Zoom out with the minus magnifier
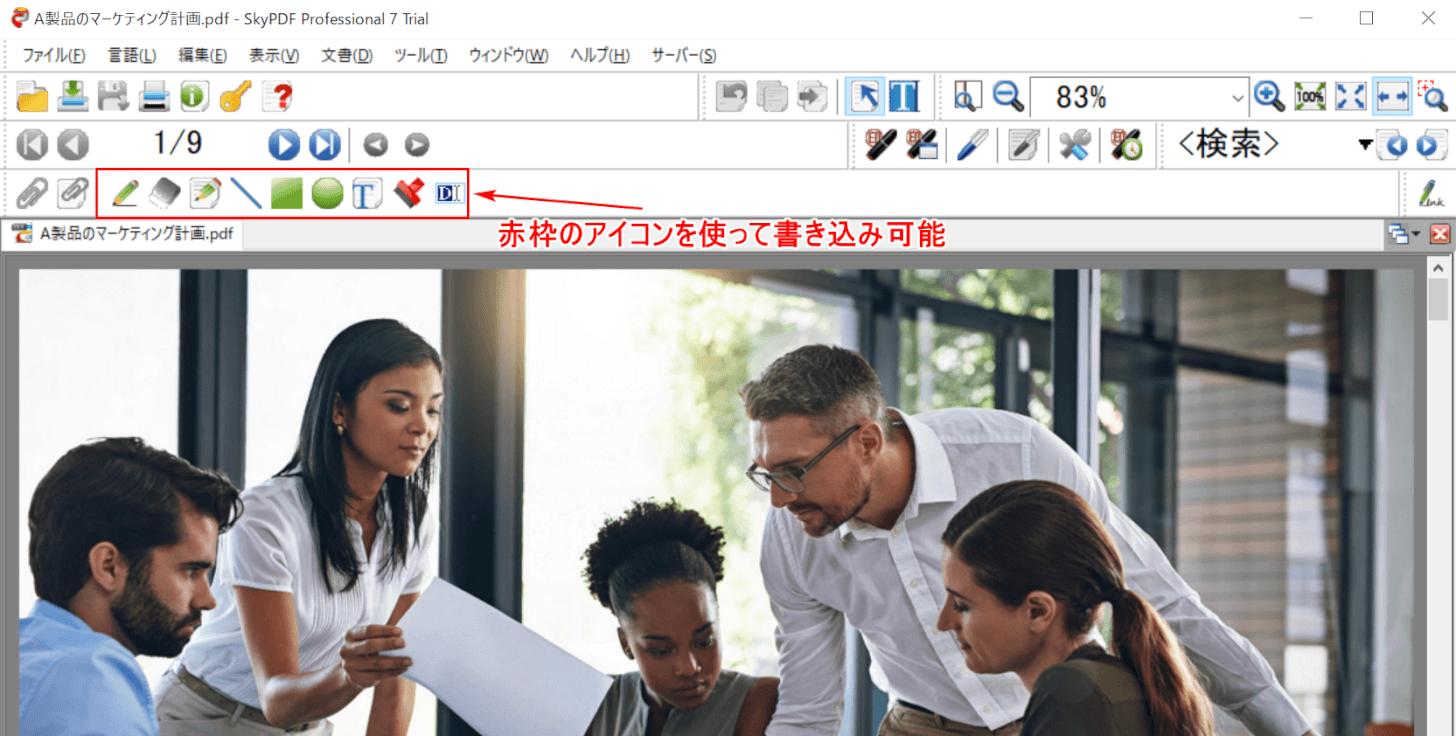 1008,96
